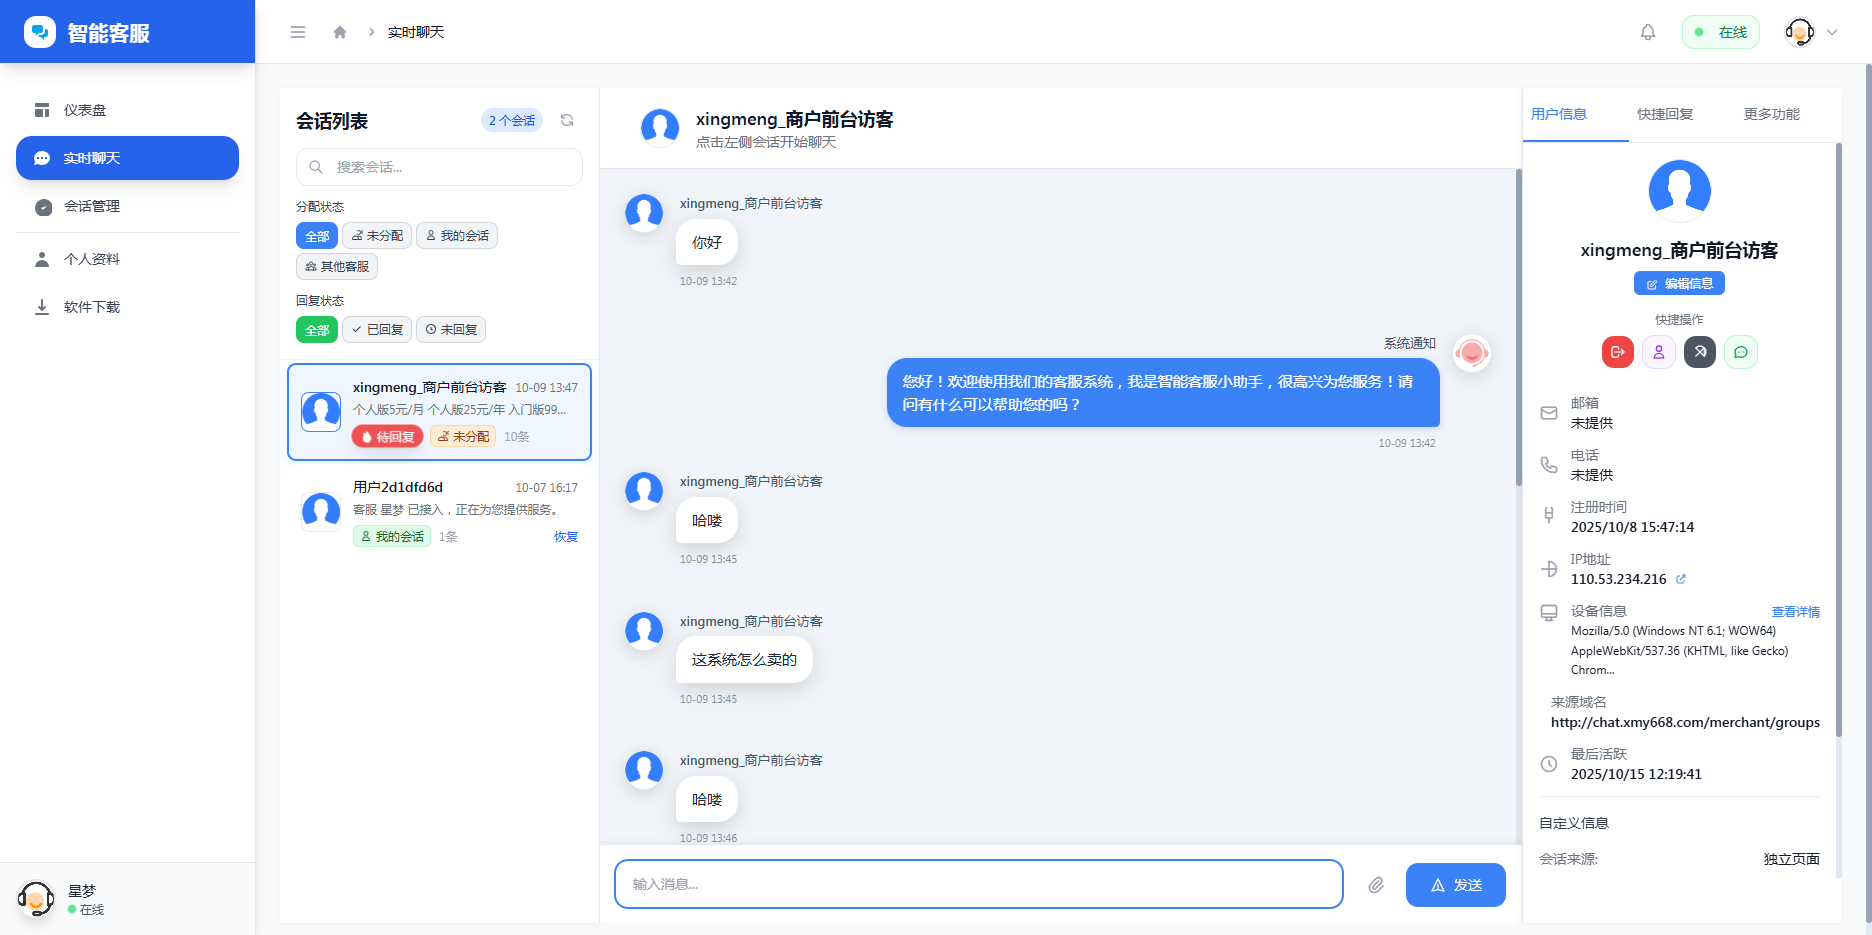Filter by 其他客服
This screenshot has width=1872, height=935.
(337, 267)
